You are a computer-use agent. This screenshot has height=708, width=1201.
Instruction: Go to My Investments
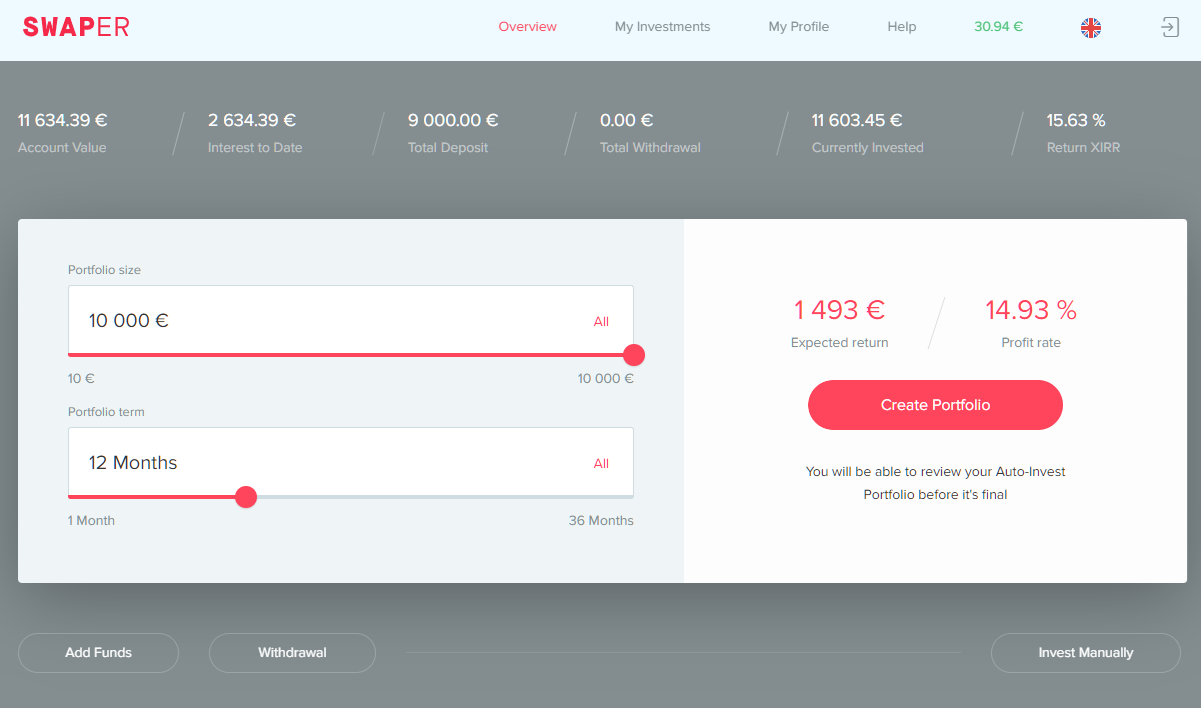coord(662,27)
